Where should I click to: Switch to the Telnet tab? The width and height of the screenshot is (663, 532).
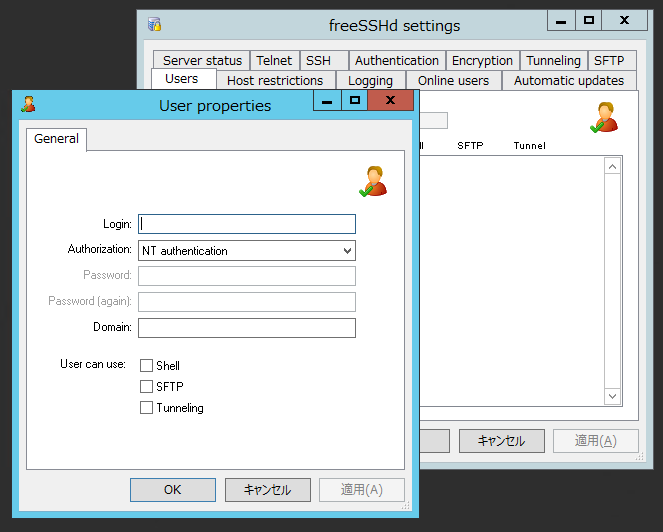click(275, 60)
